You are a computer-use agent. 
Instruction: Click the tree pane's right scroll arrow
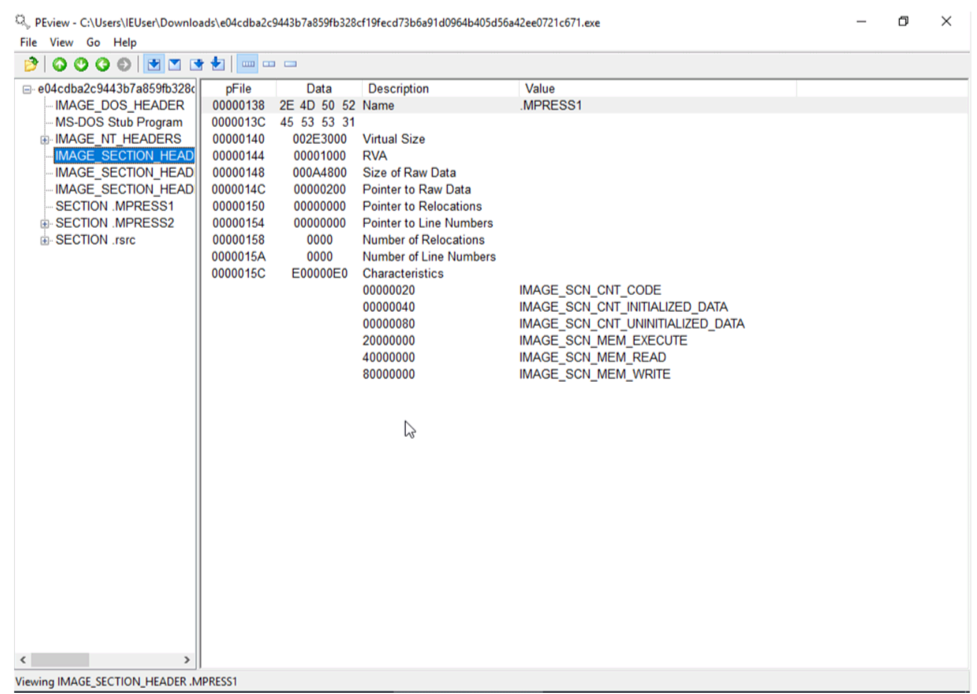click(187, 660)
